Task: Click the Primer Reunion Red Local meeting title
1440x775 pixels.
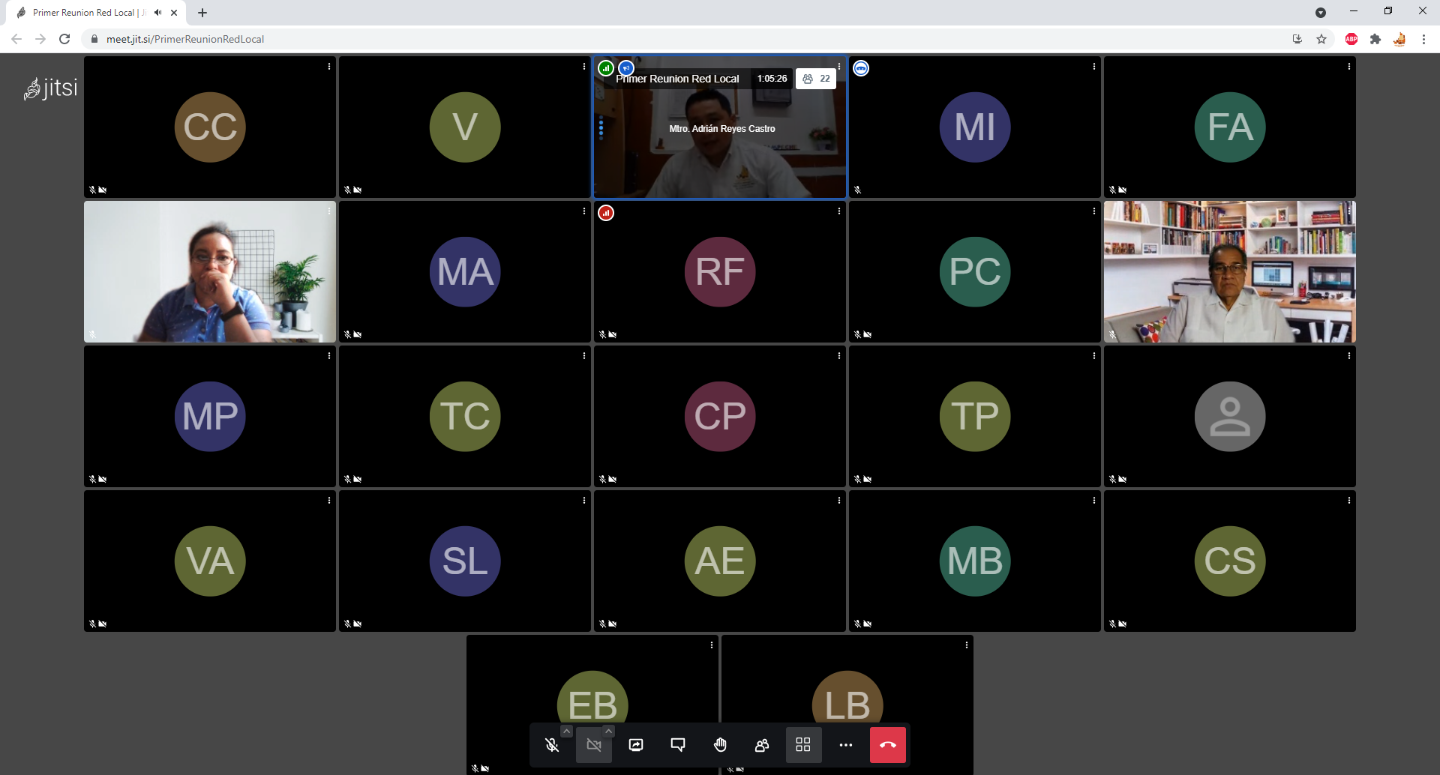Action: [678, 78]
